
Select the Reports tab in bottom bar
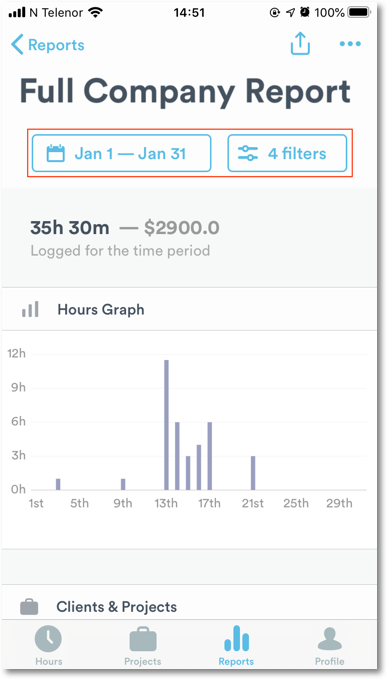tap(236, 645)
